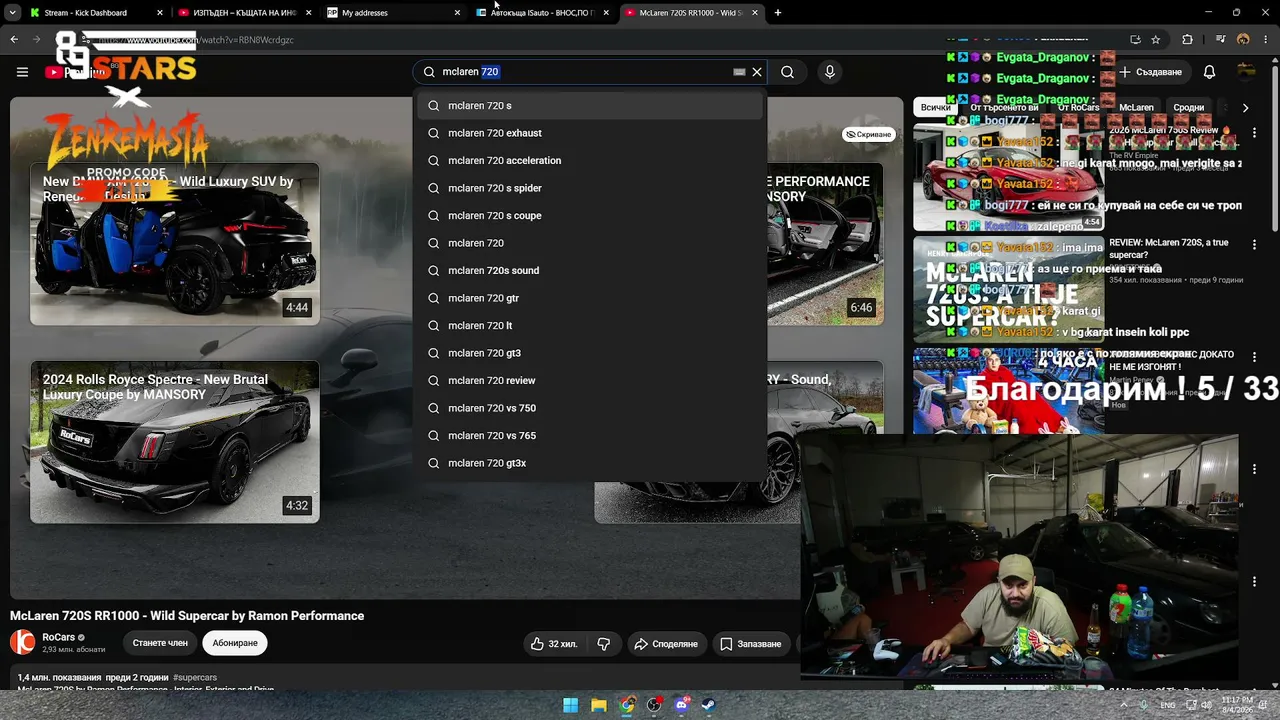The width and height of the screenshot is (1280, 720).
Task: Share the video via Споделяне
Action: [x=666, y=644]
